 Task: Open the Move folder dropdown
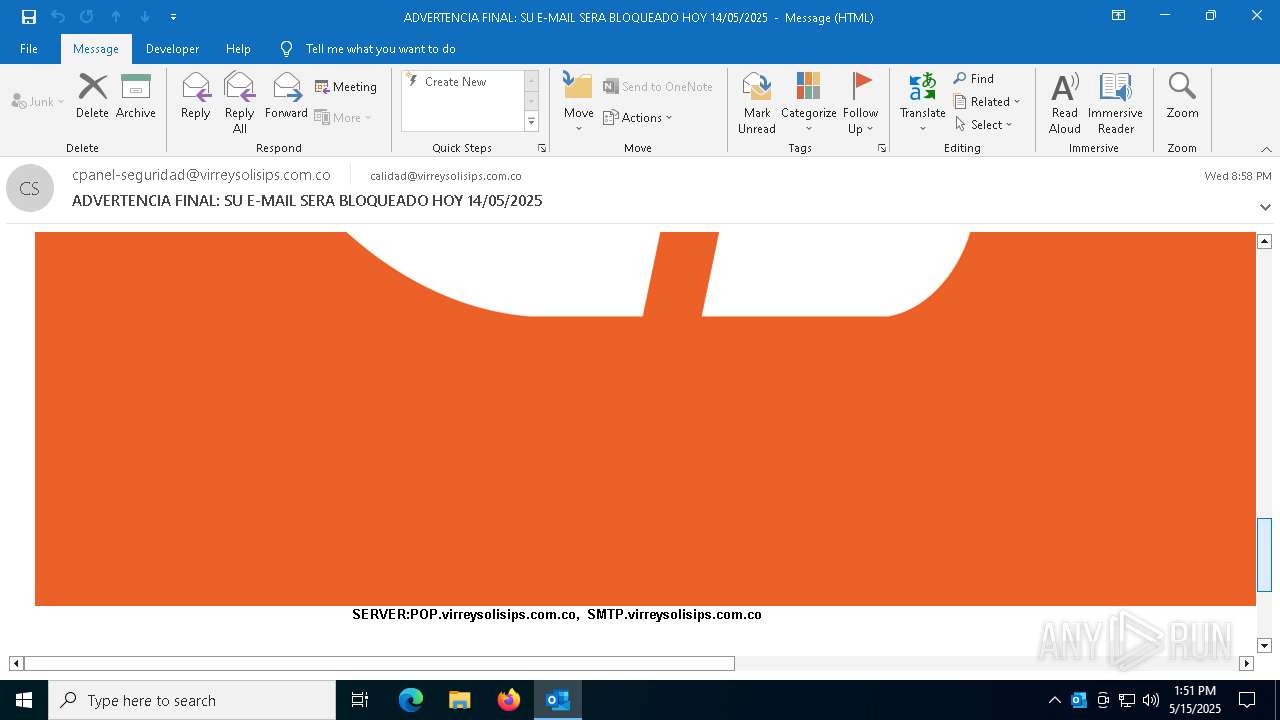[x=578, y=103]
